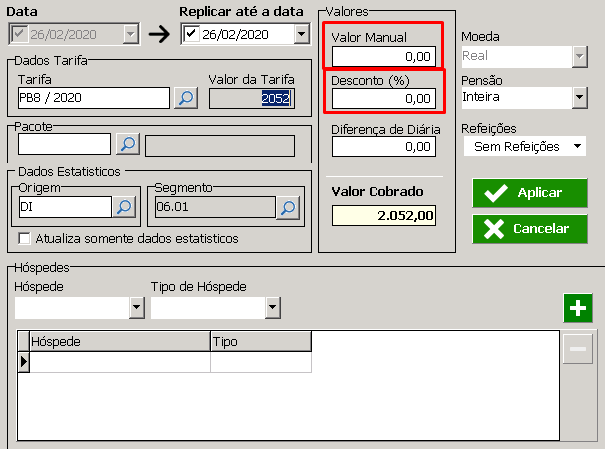Viewport: 605px width, 449px height.
Task: Click the Hóspede column header
Action: pos(120,341)
